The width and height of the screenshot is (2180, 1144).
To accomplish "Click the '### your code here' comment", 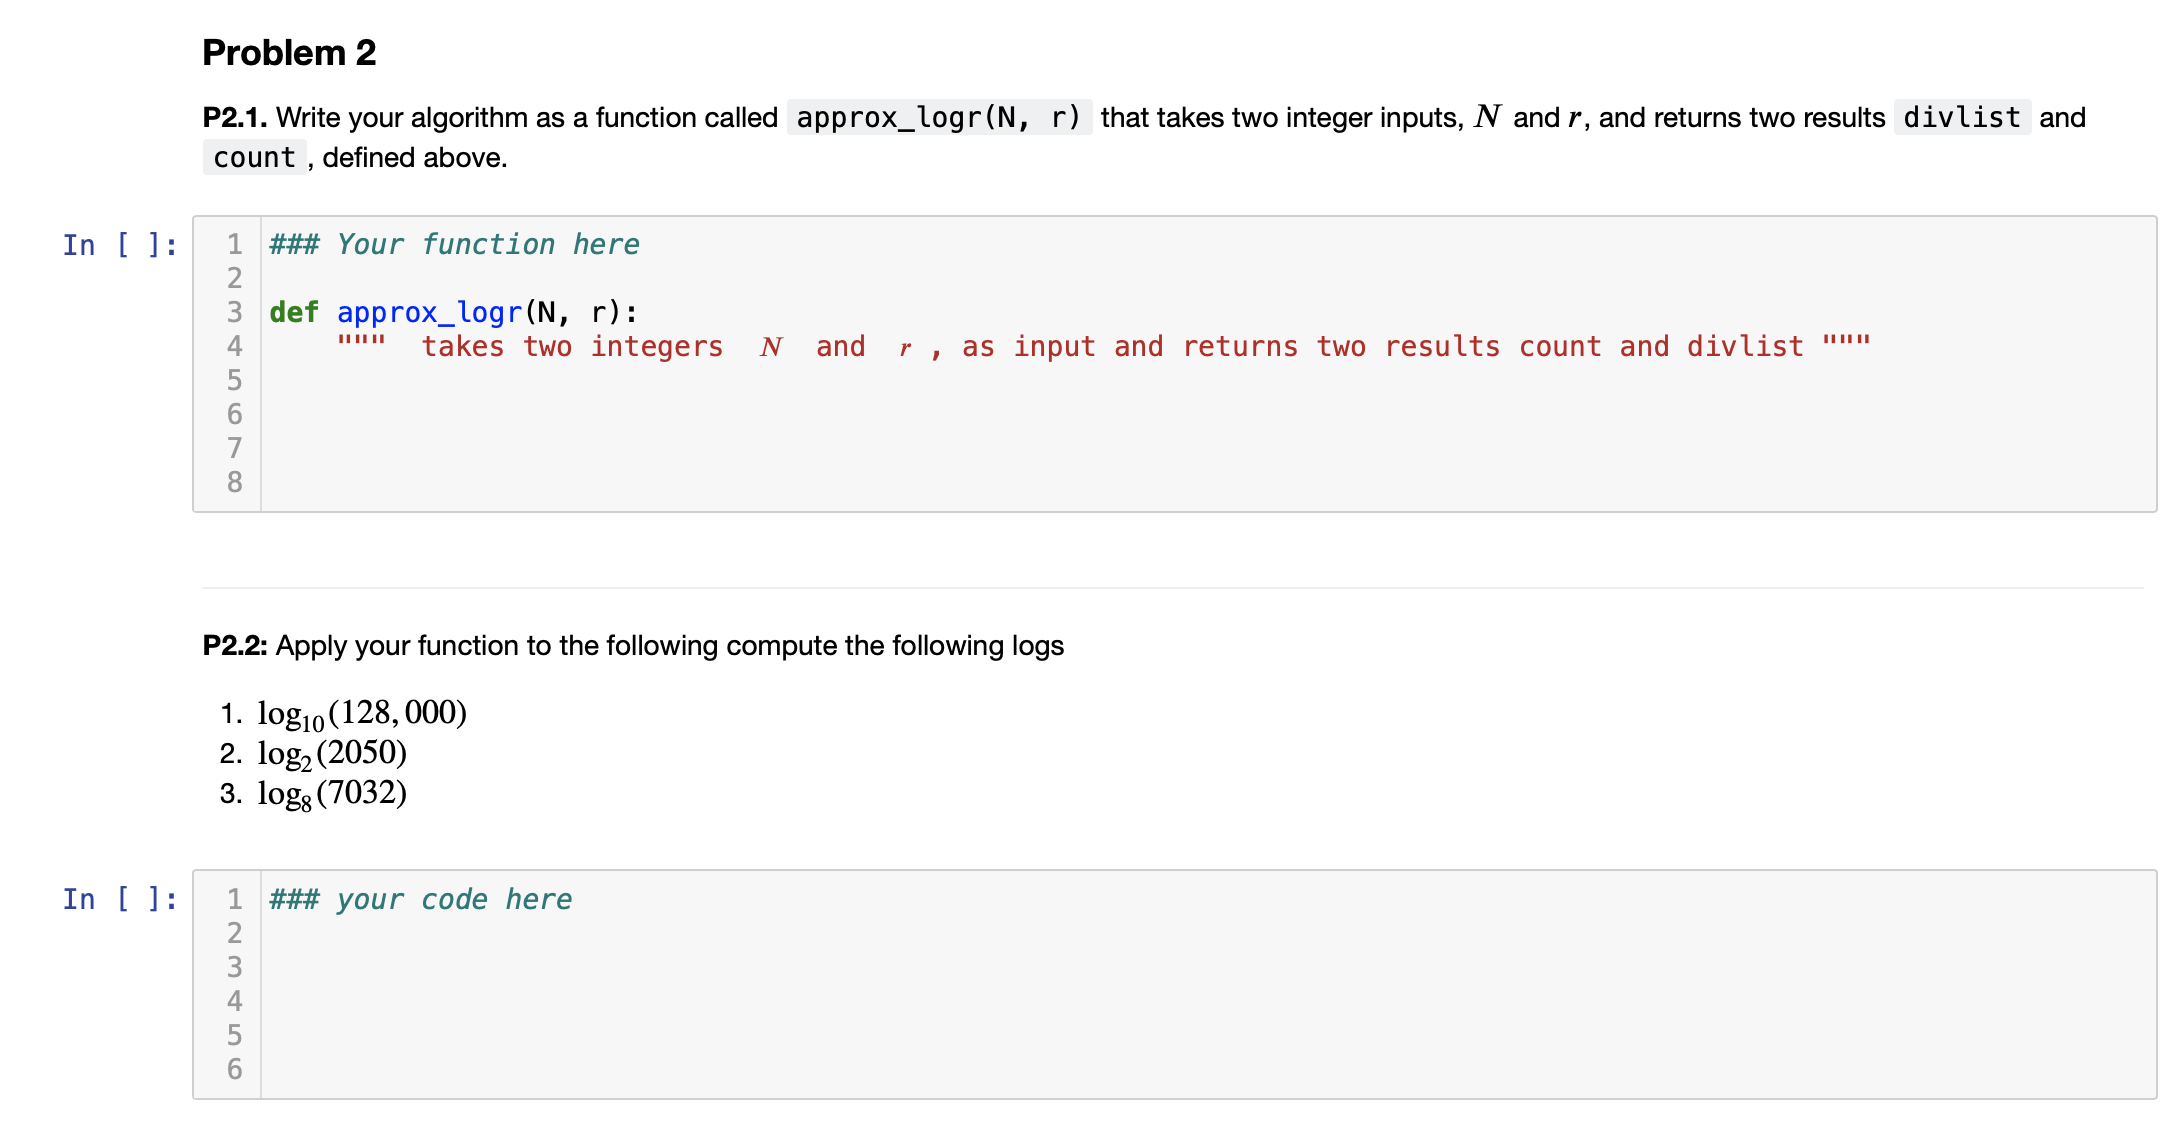I will (420, 899).
